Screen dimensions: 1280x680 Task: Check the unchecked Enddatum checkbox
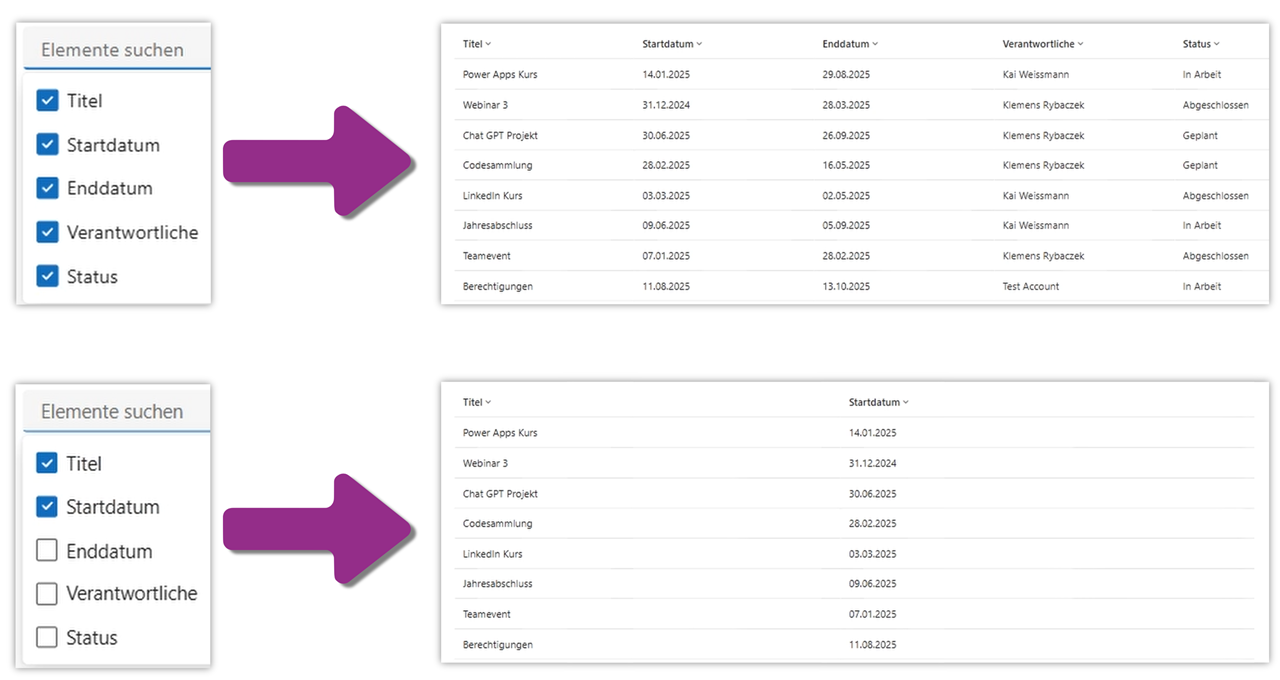coord(47,551)
